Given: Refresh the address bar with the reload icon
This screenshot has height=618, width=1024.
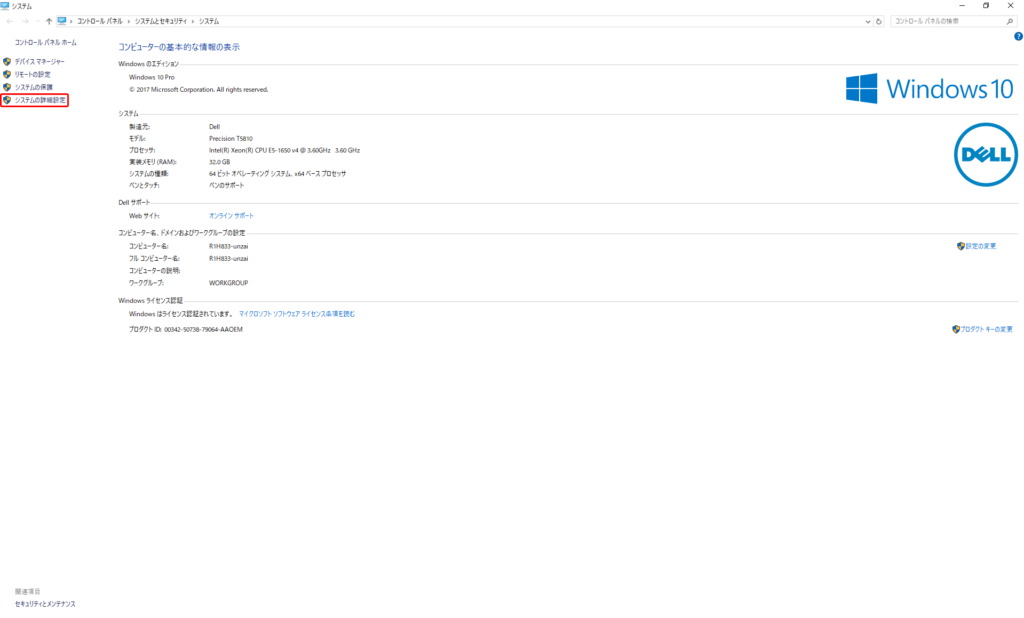Looking at the screenshot, I should pyautogui.click(x=879, y=21).
